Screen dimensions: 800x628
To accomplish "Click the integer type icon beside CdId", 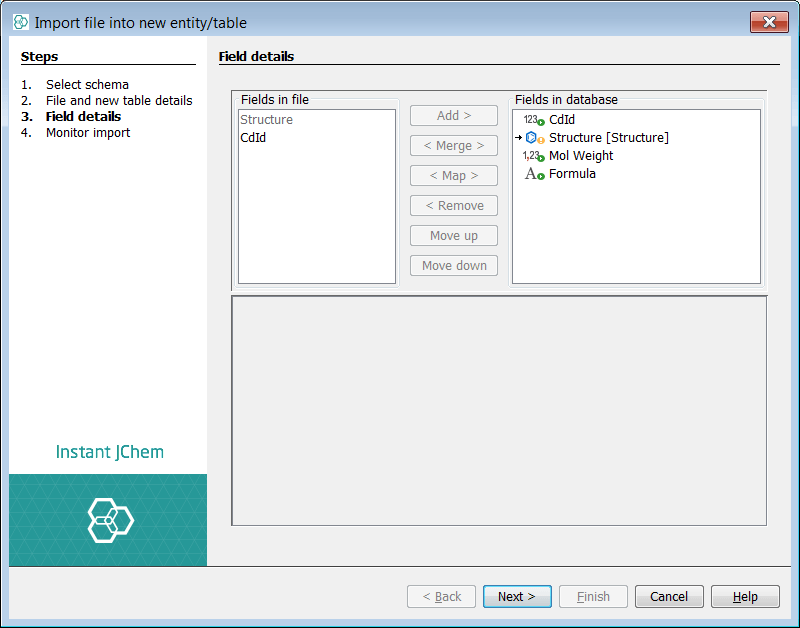I will [x=533, y=120].
